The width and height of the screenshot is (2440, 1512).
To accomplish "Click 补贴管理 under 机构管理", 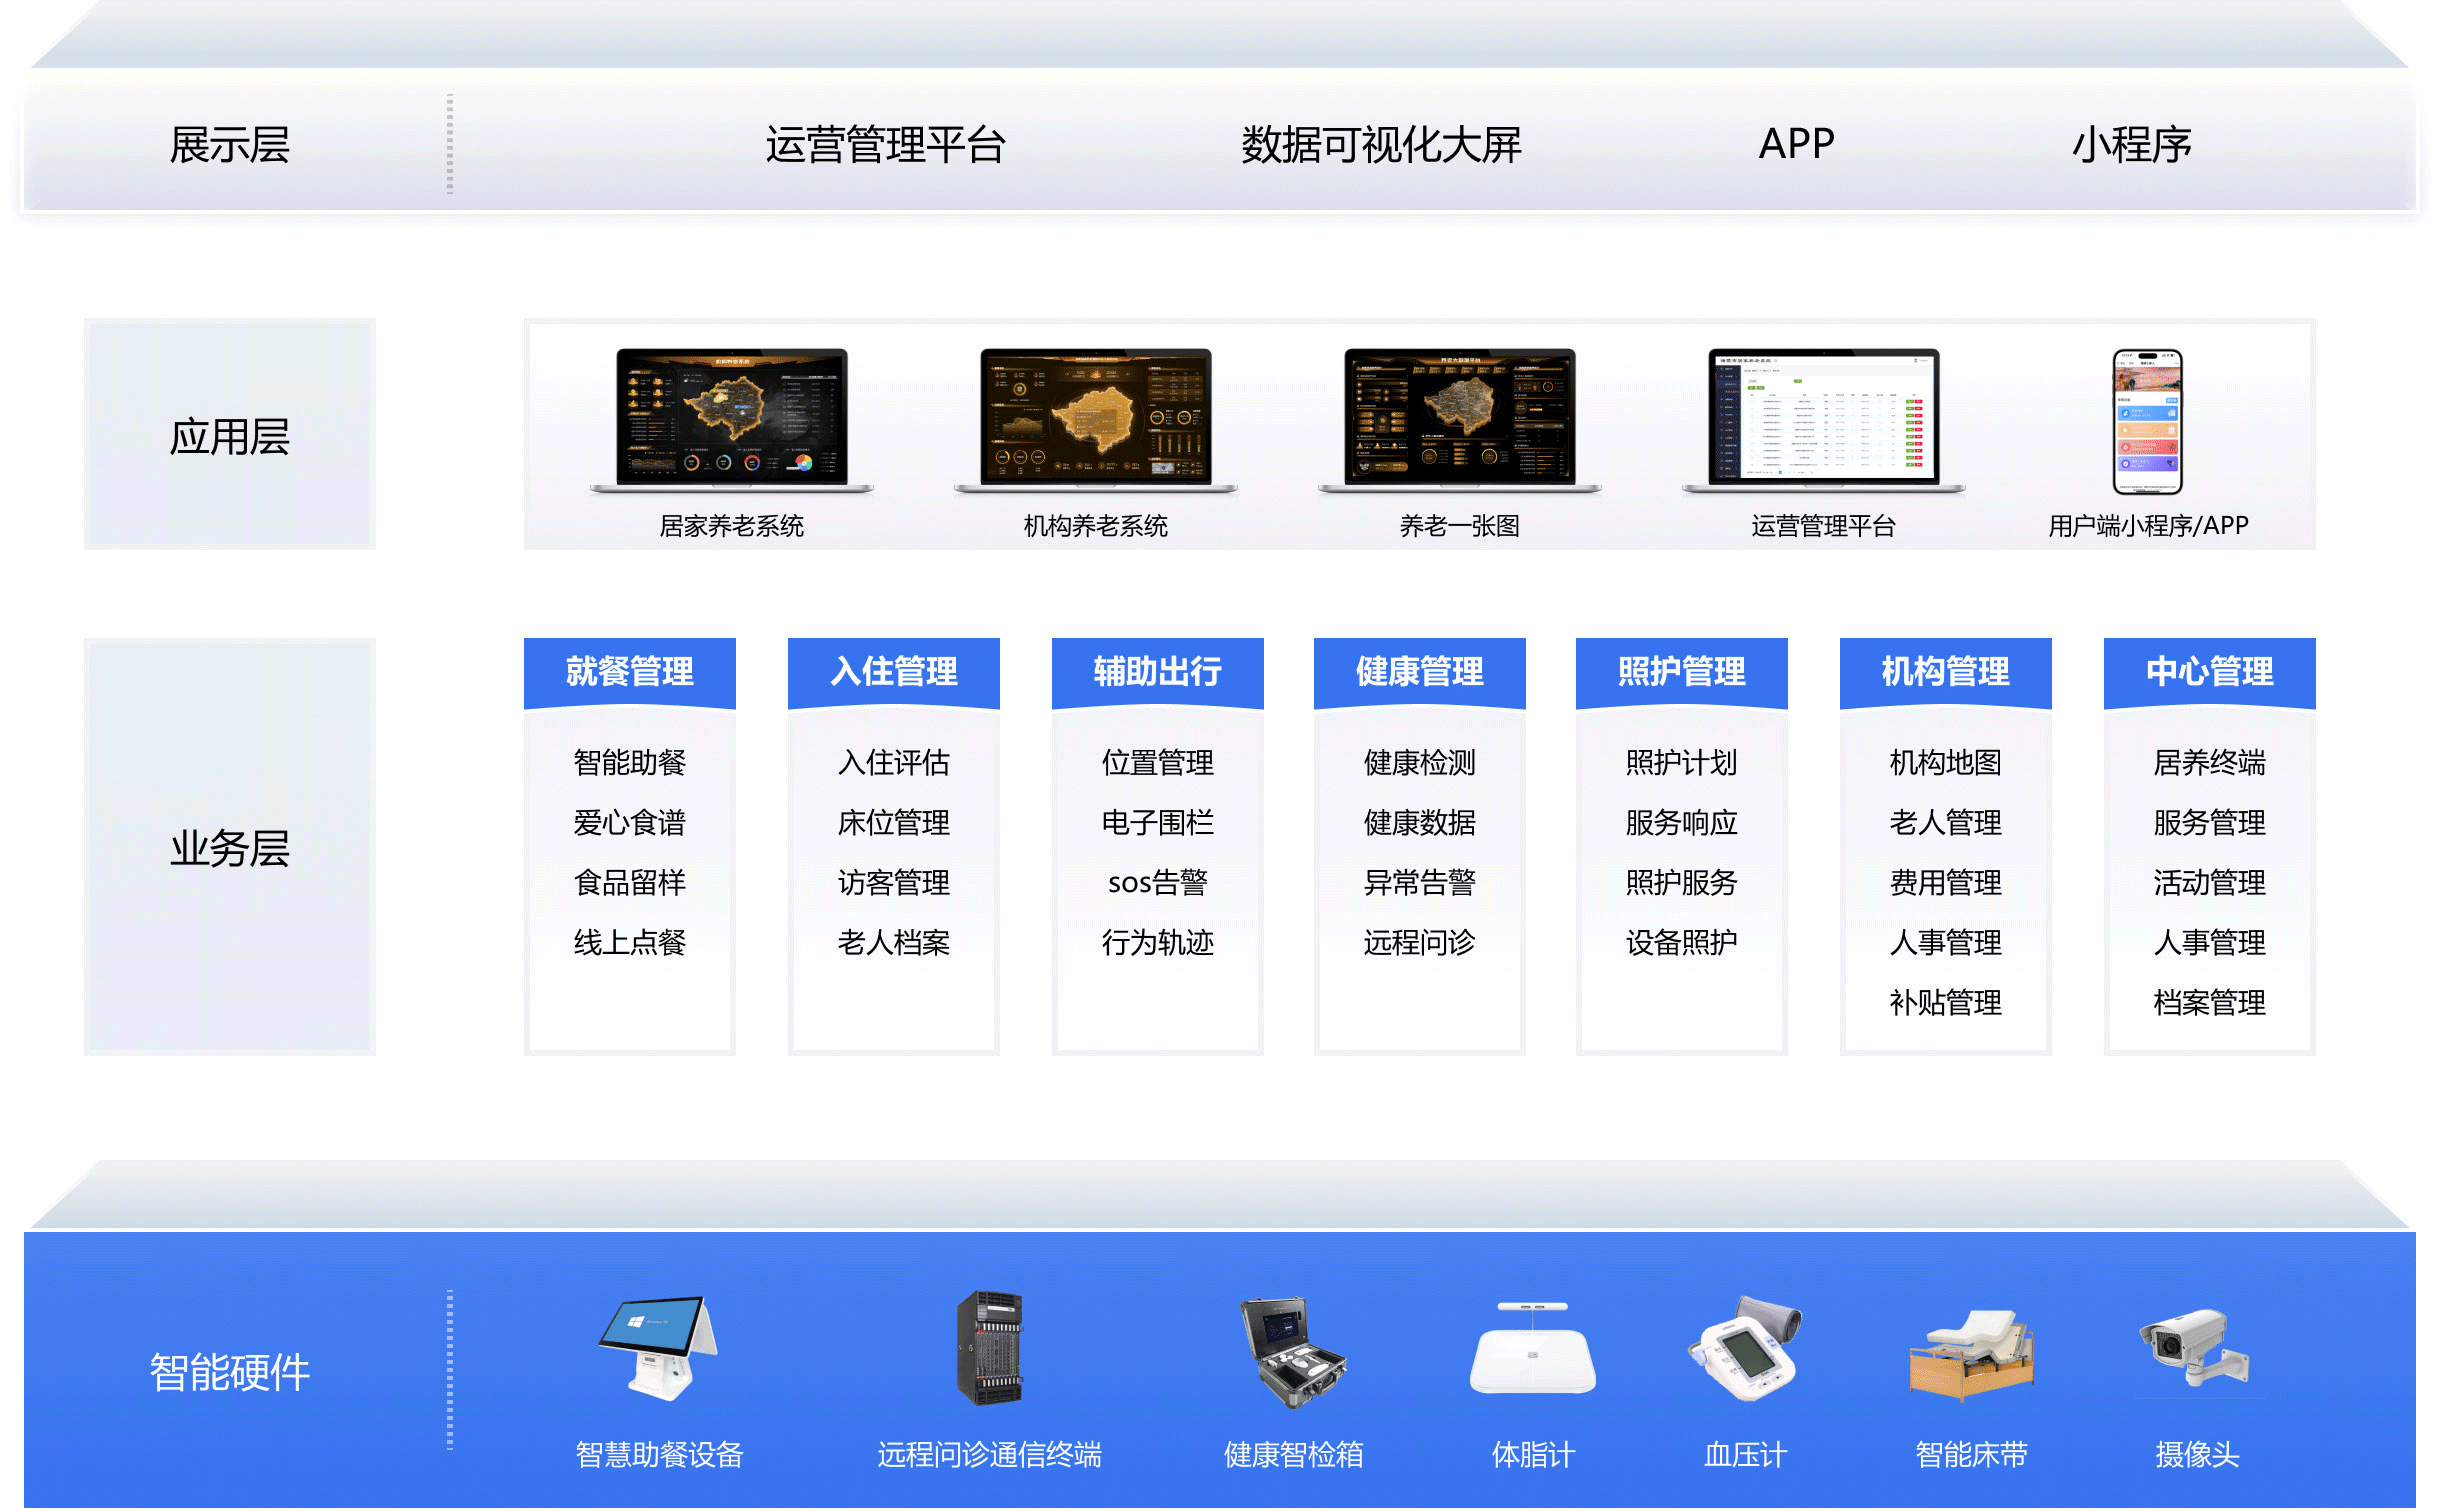I will coord(1945,1003).
